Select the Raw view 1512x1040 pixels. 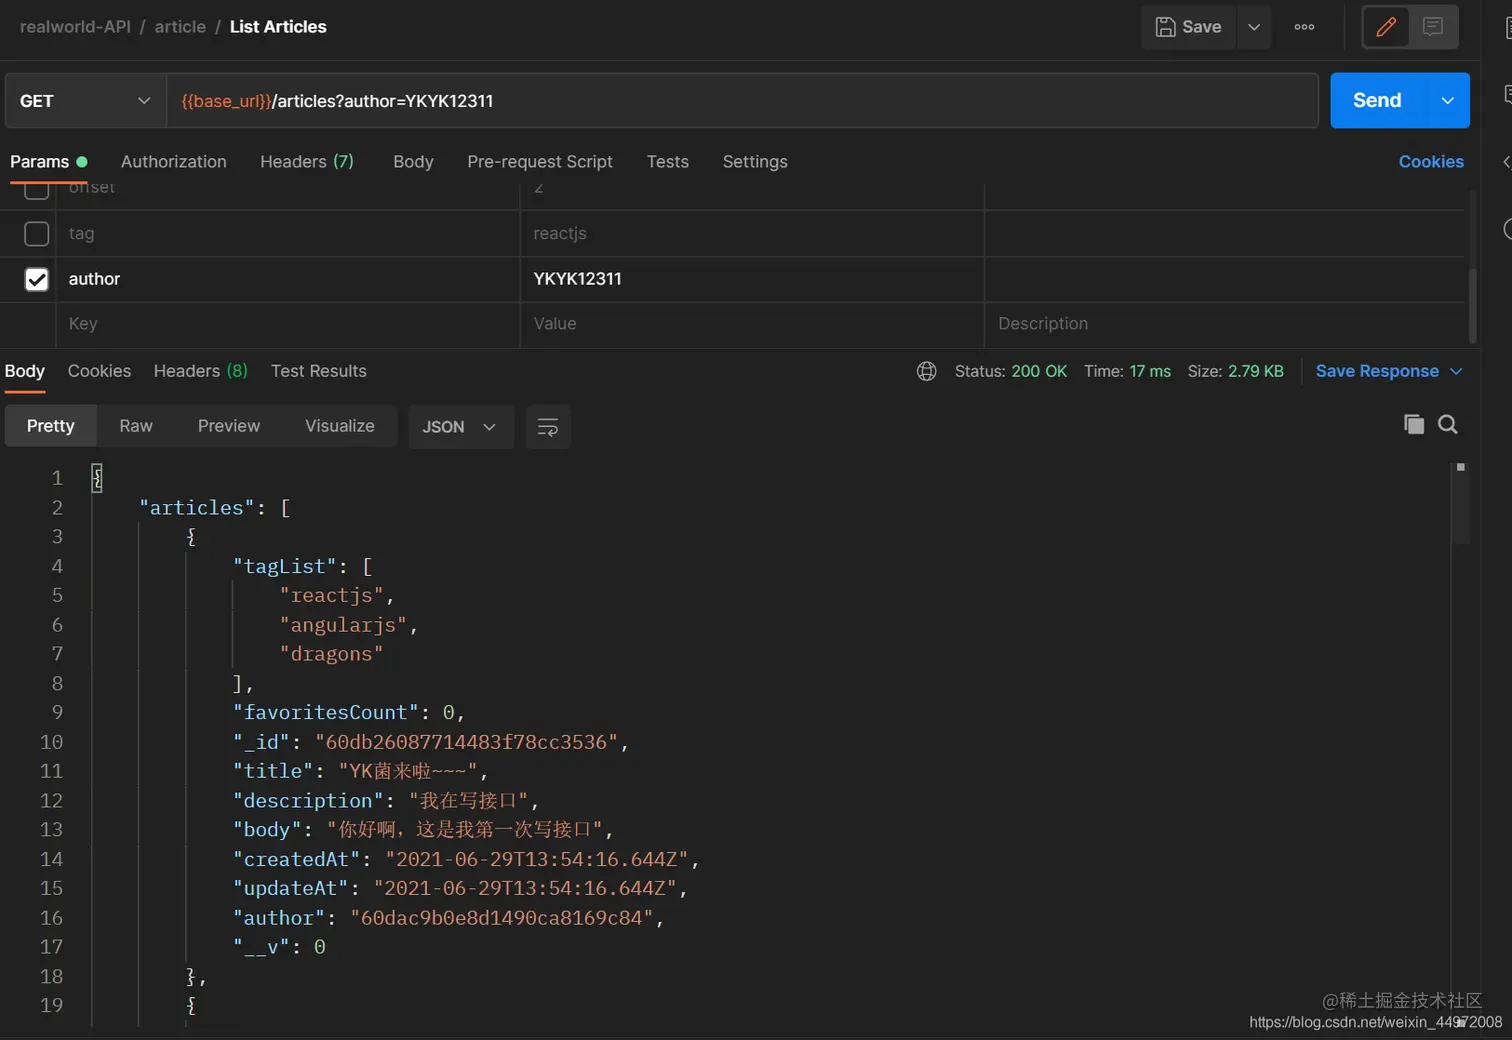point(136,426)
